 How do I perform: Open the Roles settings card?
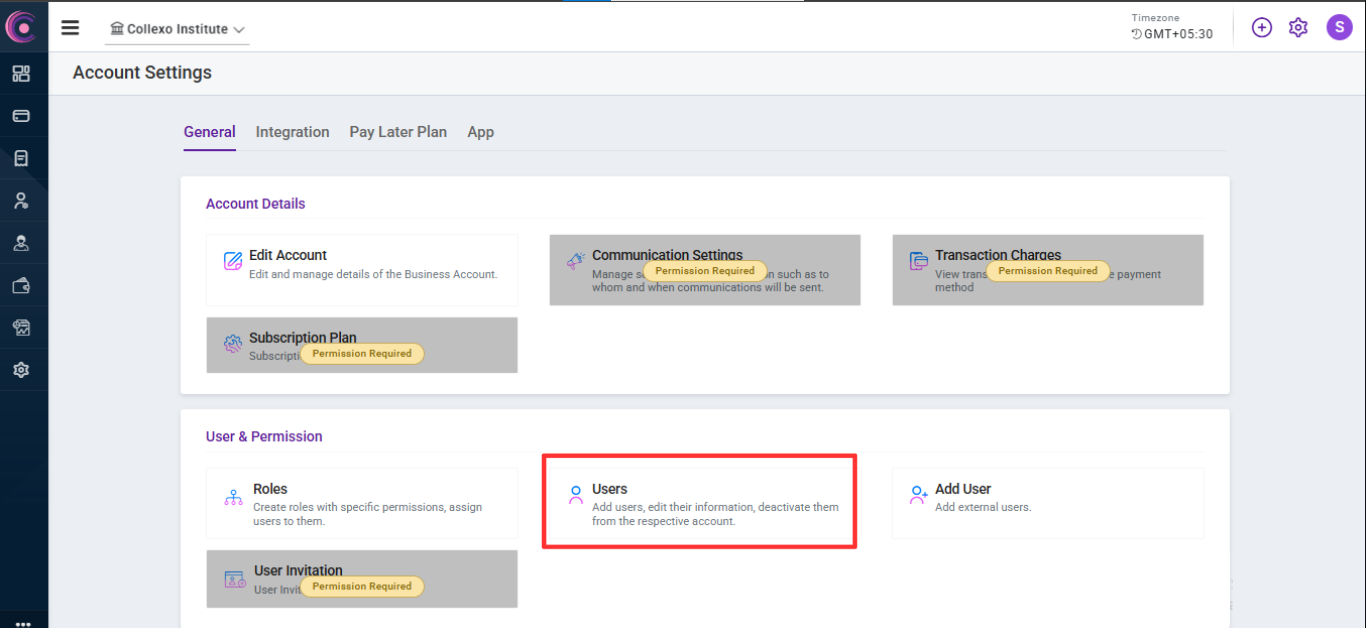coord(362,503)
